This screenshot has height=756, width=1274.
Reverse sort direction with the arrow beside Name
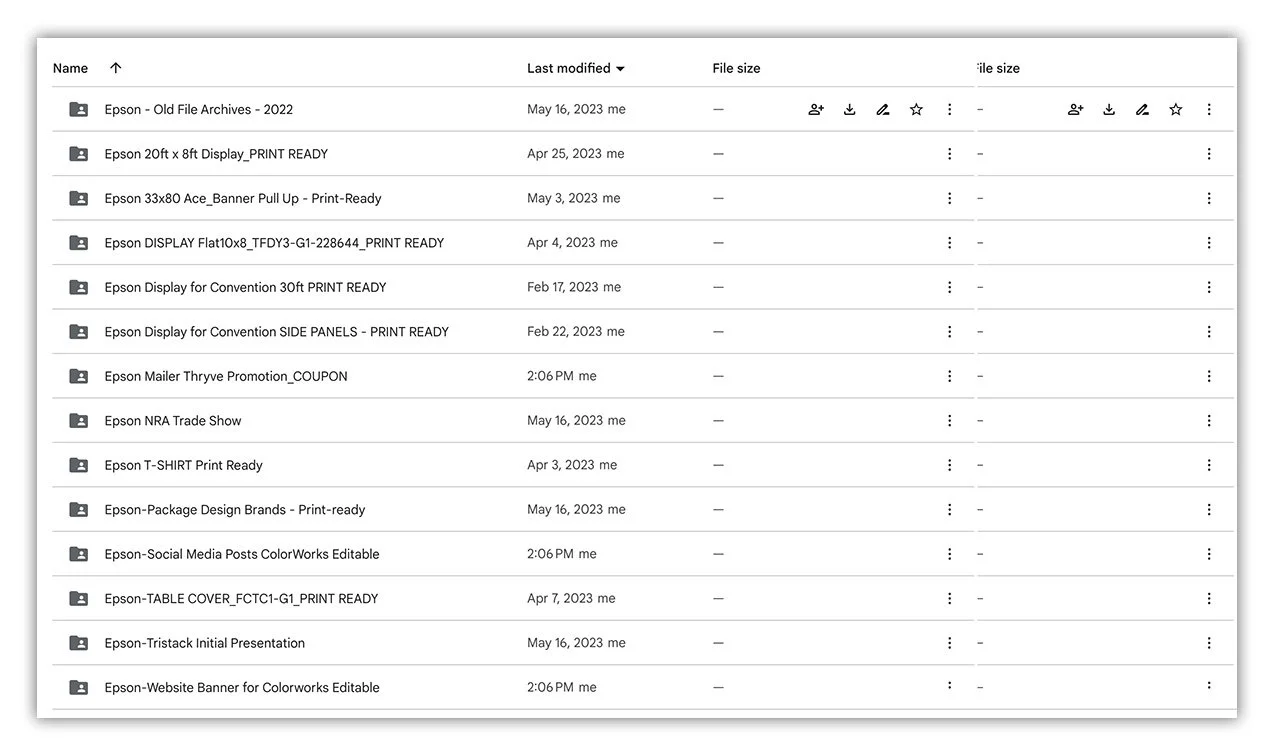pyautogui.click(x=115, y=68)
